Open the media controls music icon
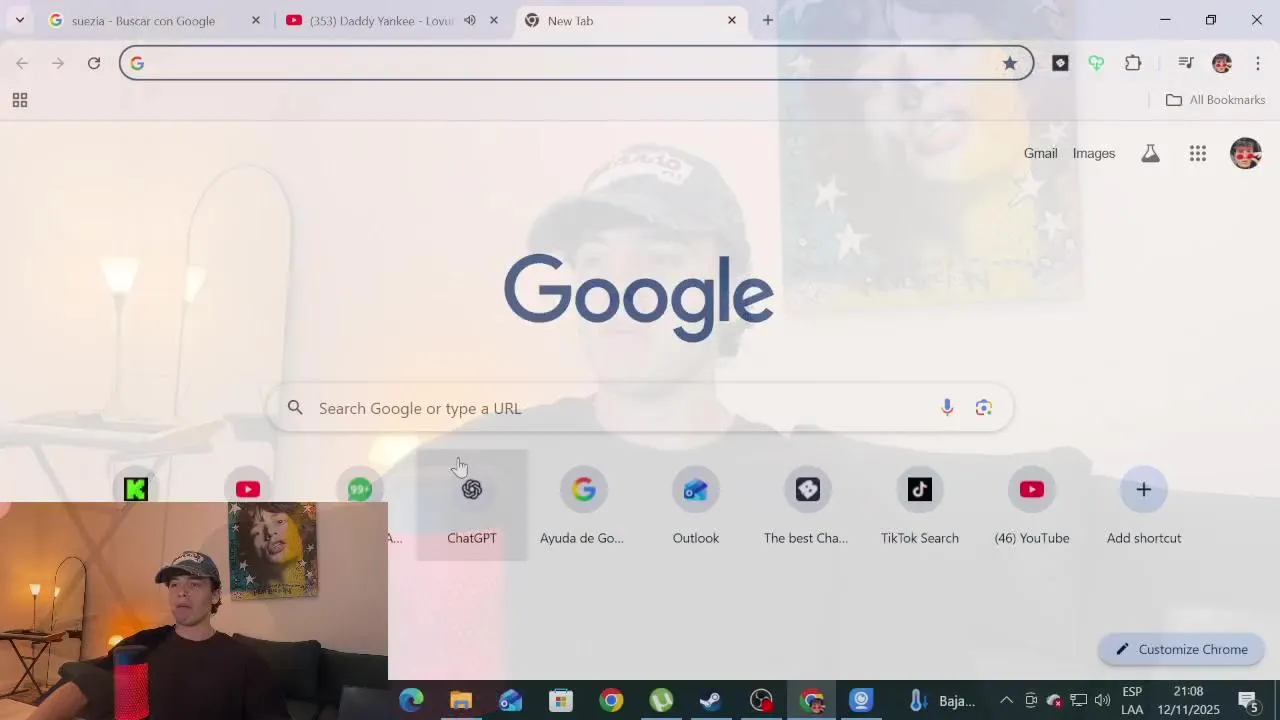Screen dimensions: 1280x720 click(1186, 63)
